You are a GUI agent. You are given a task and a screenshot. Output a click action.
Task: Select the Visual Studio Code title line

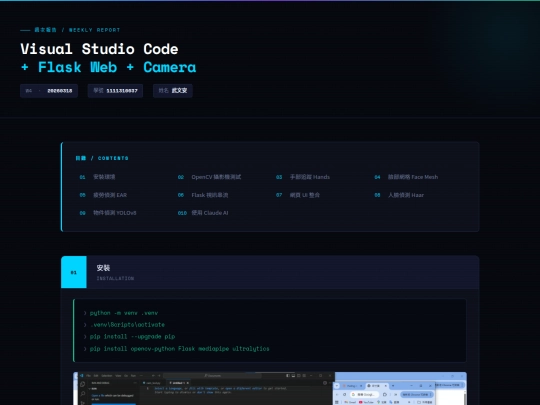point(99,49)
